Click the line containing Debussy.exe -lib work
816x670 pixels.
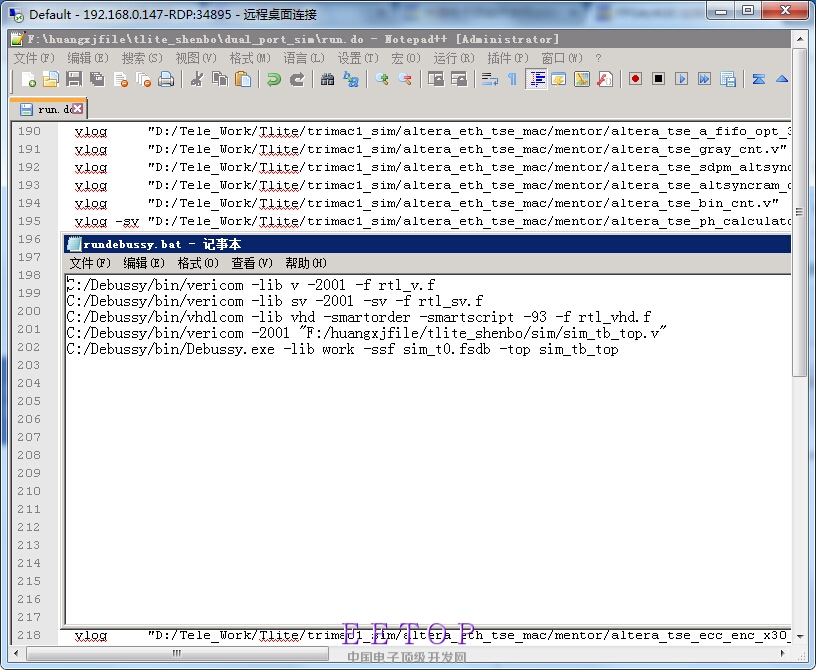pyautogui.click(x=342, y=349)
